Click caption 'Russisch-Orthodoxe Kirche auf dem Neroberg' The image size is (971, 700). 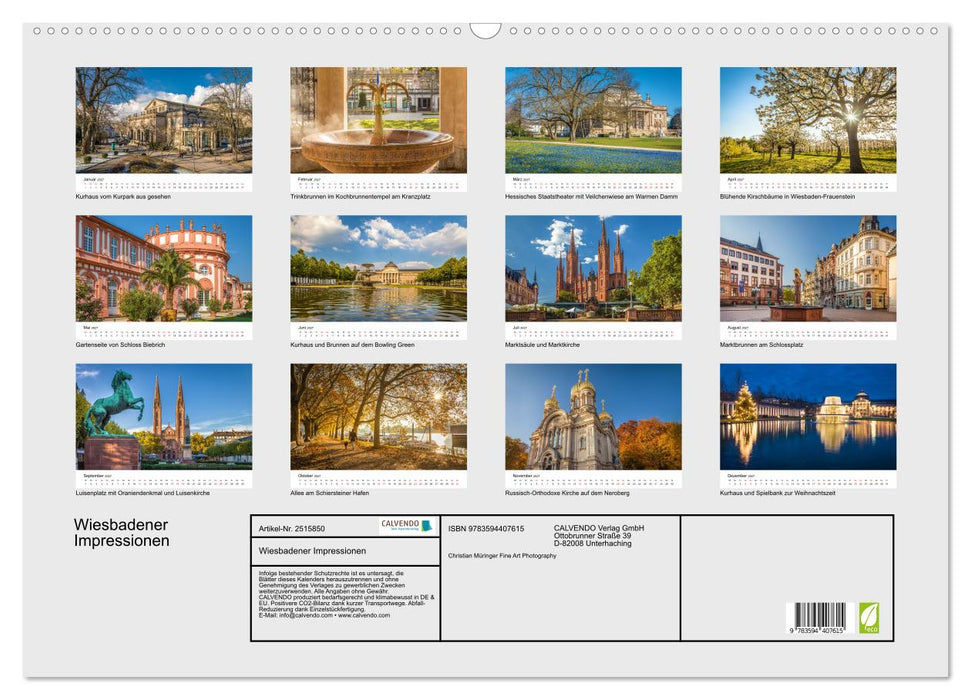567,493
